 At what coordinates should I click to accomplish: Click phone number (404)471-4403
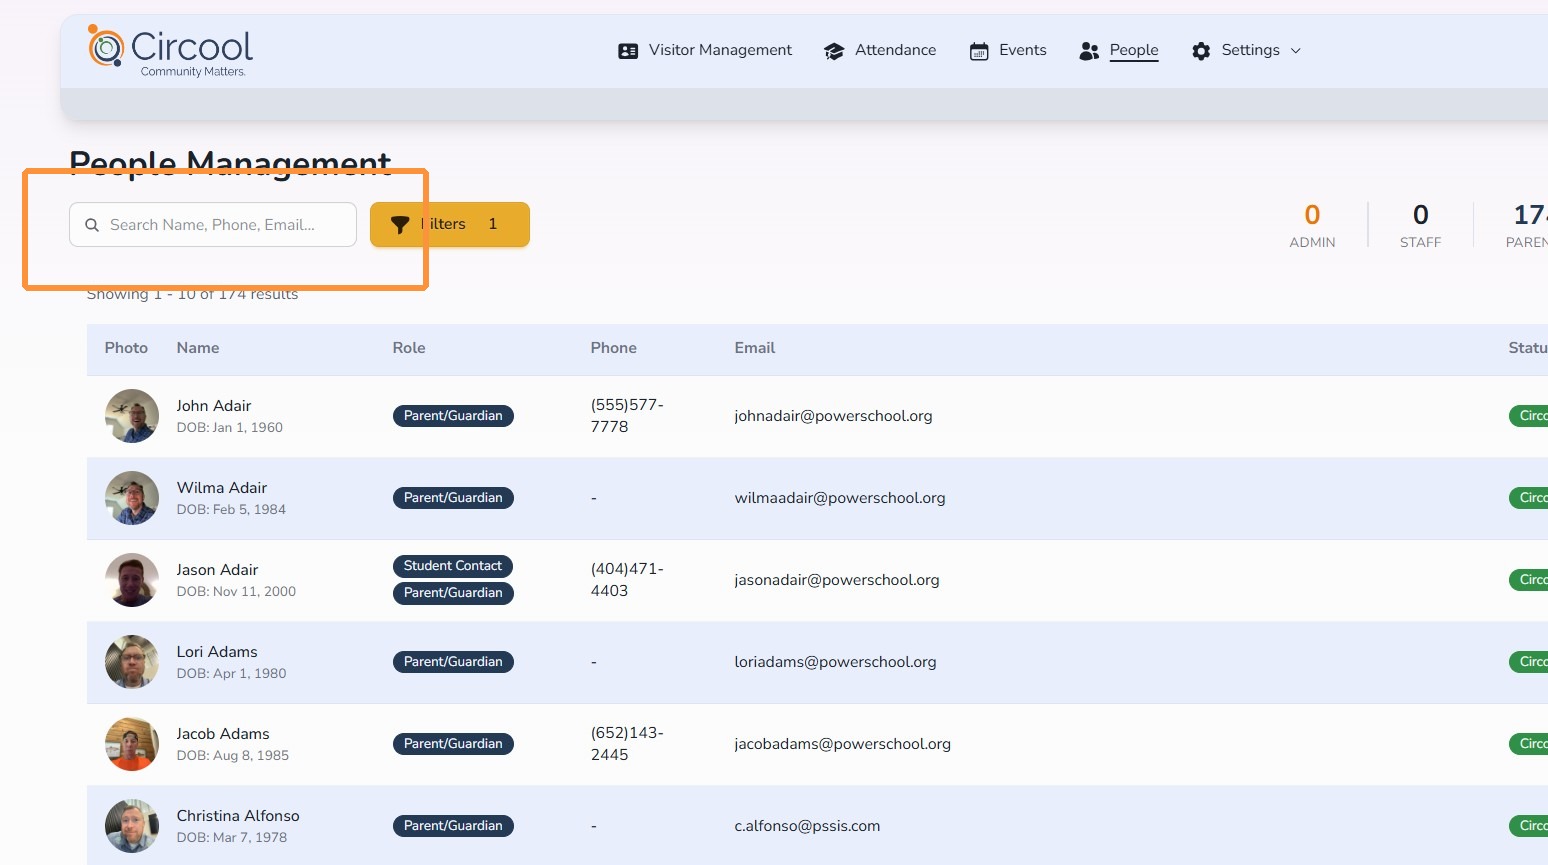coord(627,580)
